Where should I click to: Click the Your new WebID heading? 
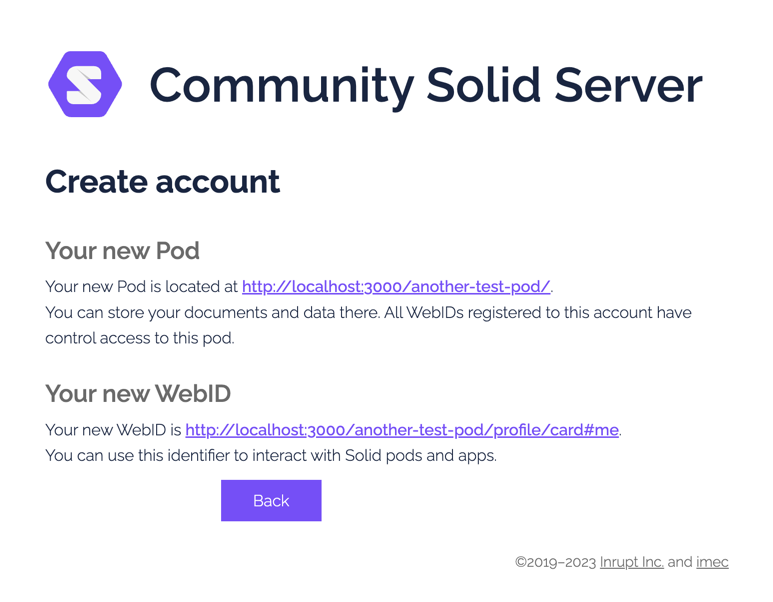(x=138, y=393)
